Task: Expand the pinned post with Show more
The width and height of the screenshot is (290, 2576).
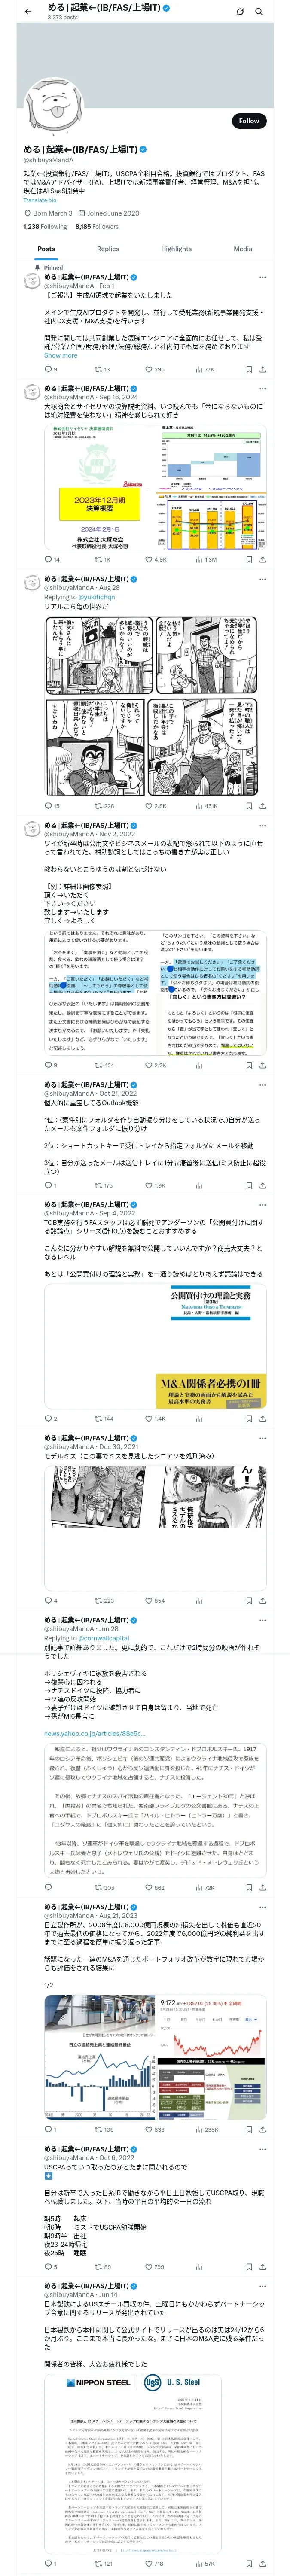Action: pyautogui.click(x=60, y=355)
